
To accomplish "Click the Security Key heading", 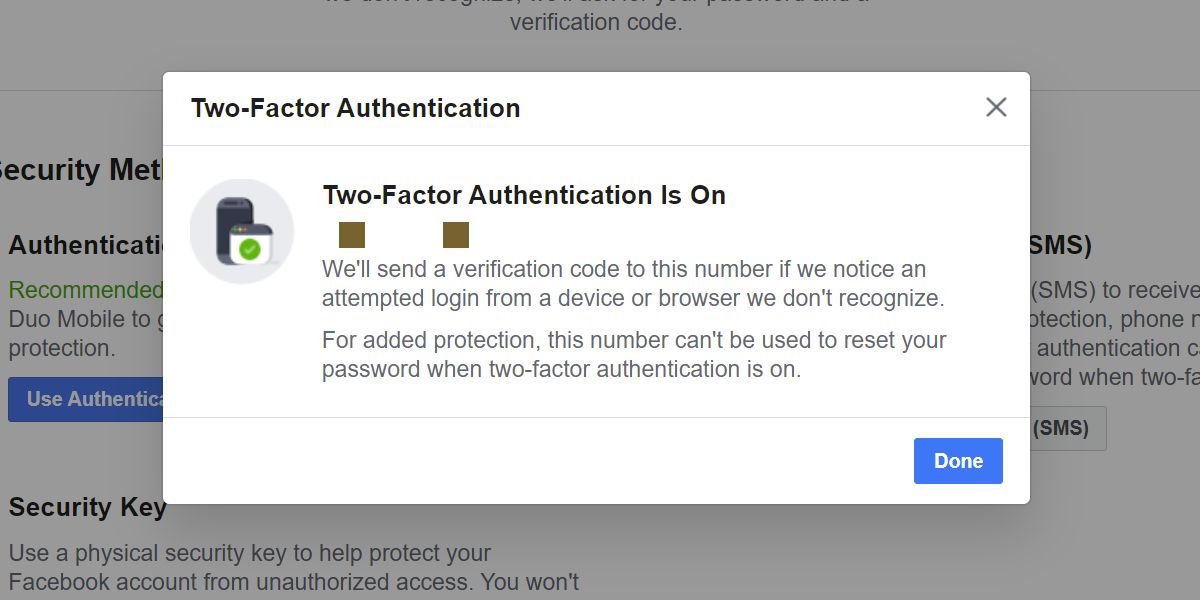I will coord(88,508).
